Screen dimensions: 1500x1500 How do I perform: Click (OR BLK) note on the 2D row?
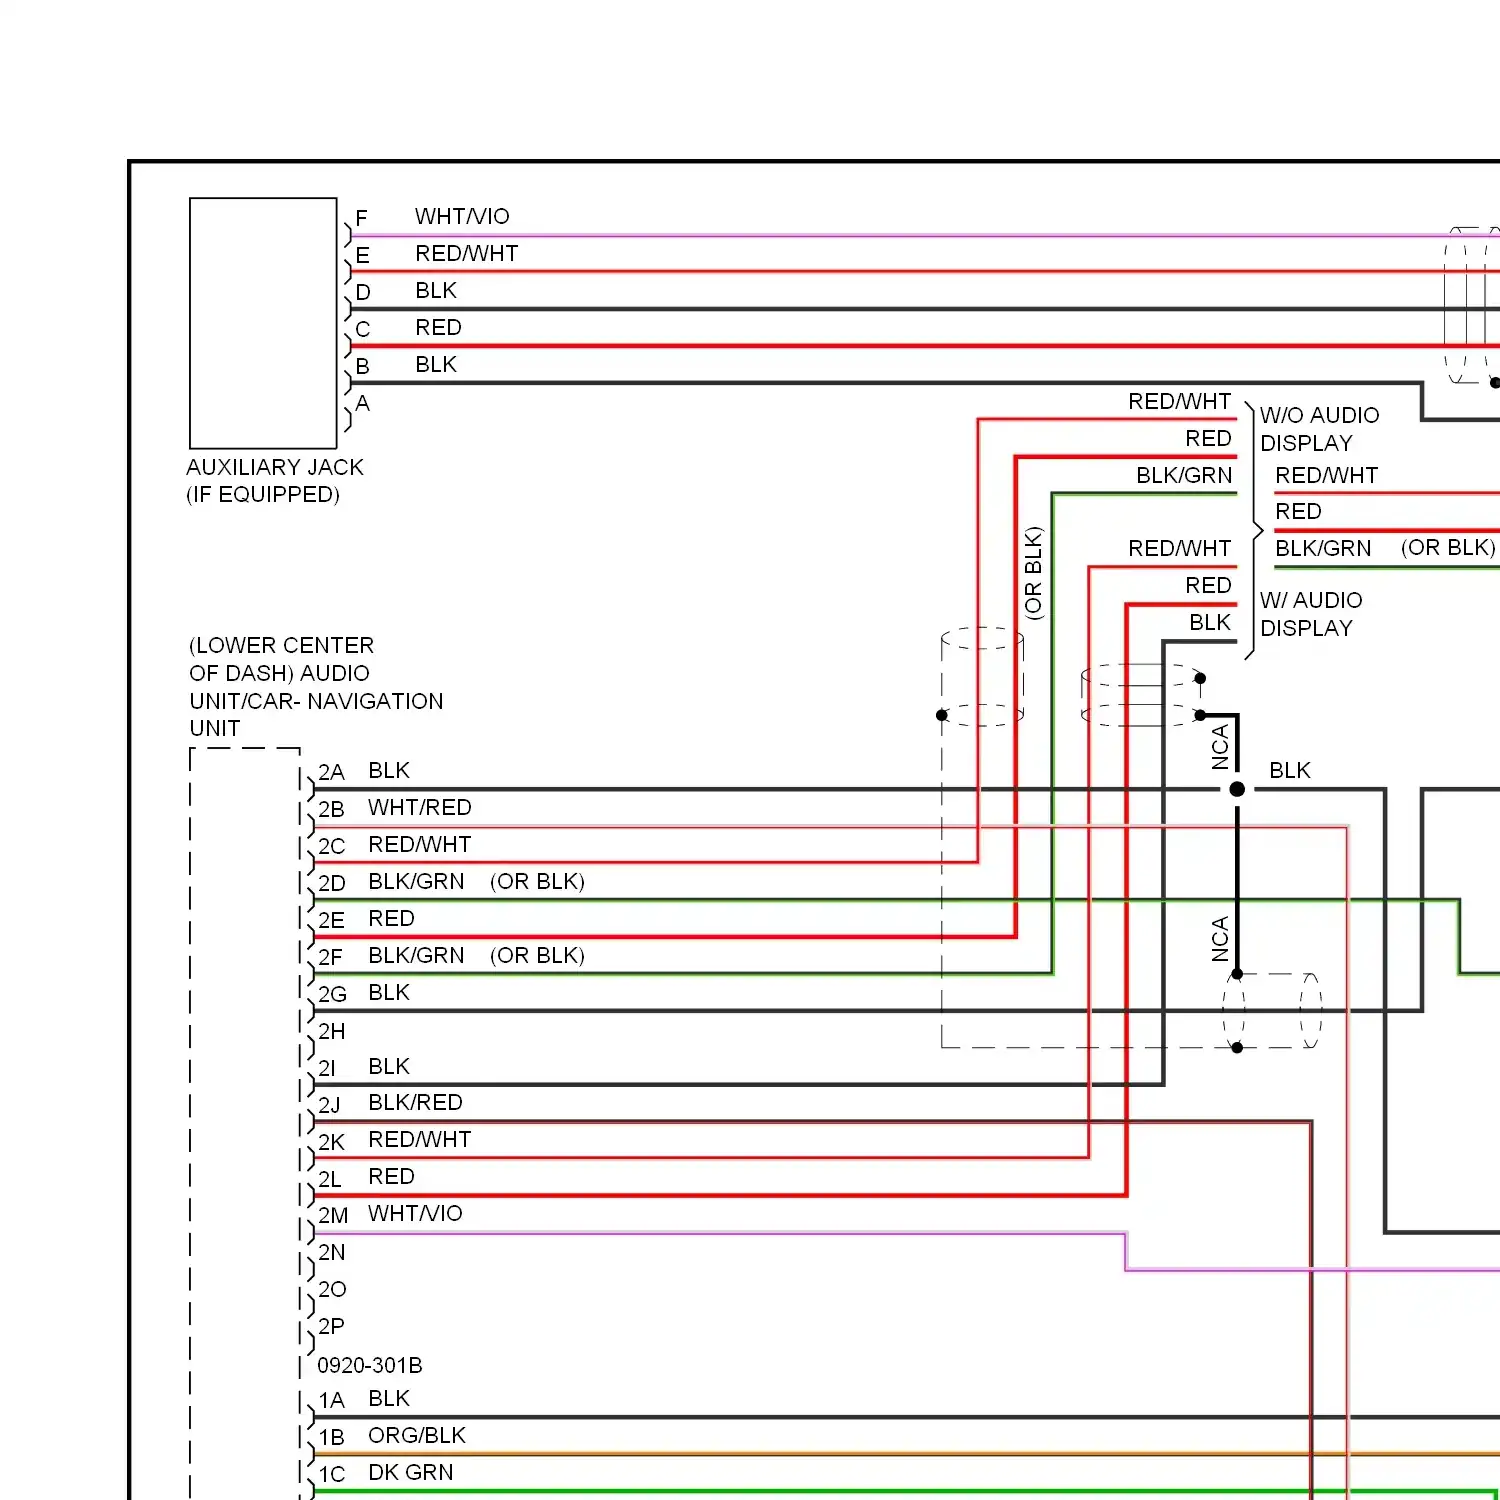(537, 881)
